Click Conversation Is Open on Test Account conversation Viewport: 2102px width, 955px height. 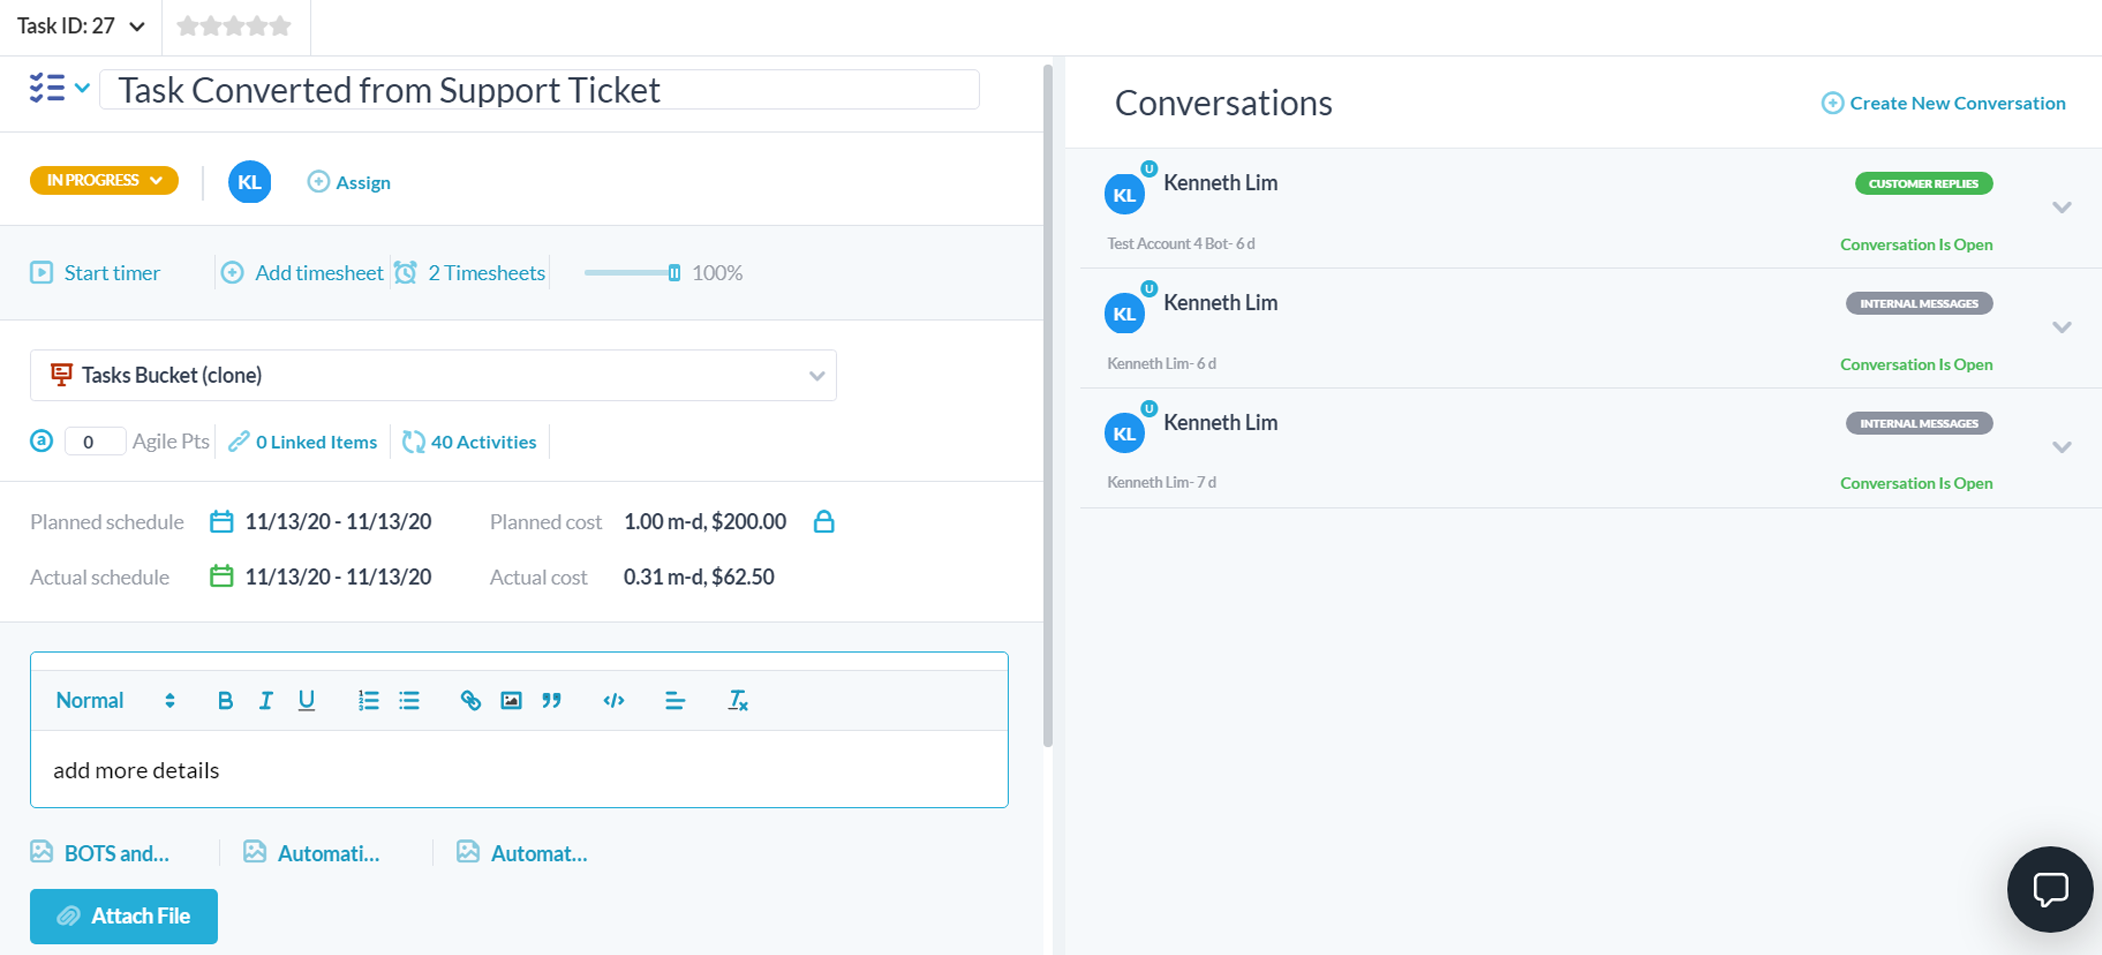[x=1916, y=244]
